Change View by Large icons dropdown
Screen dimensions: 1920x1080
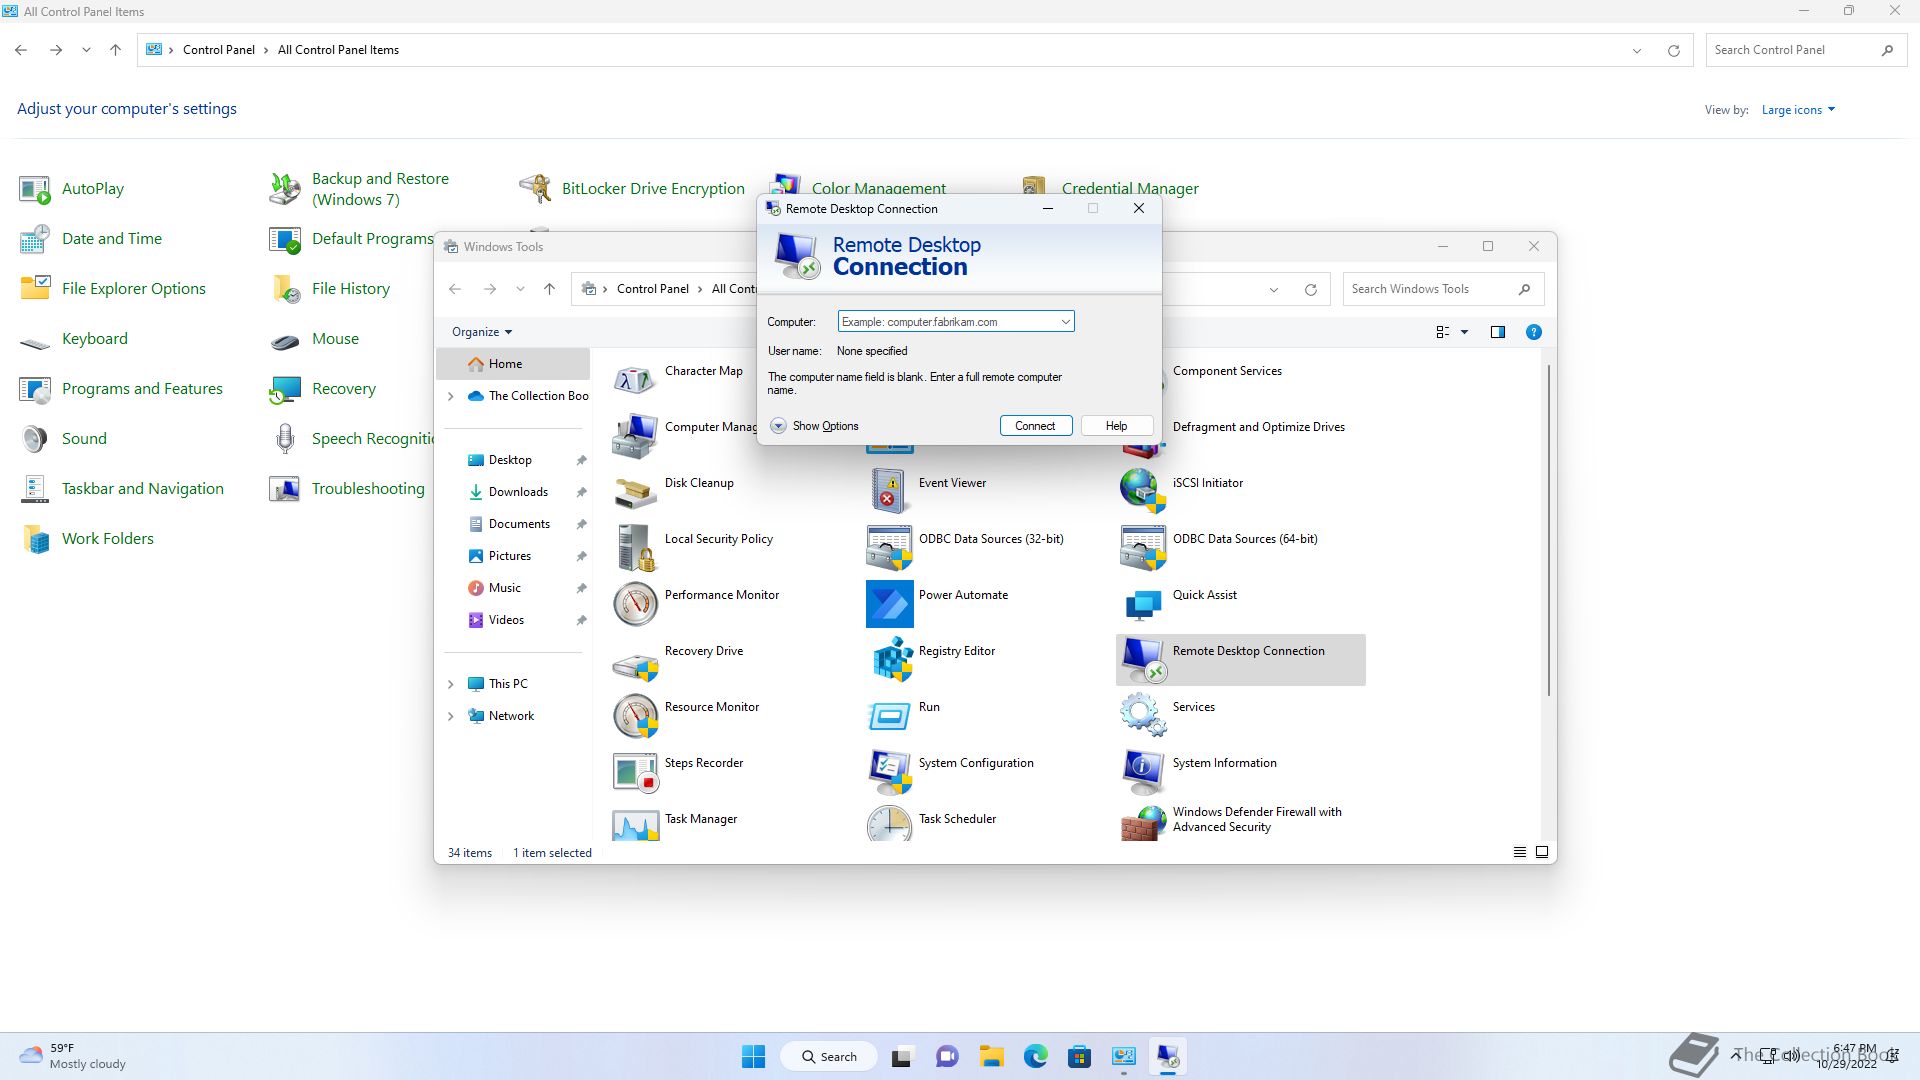(1798, 110)
